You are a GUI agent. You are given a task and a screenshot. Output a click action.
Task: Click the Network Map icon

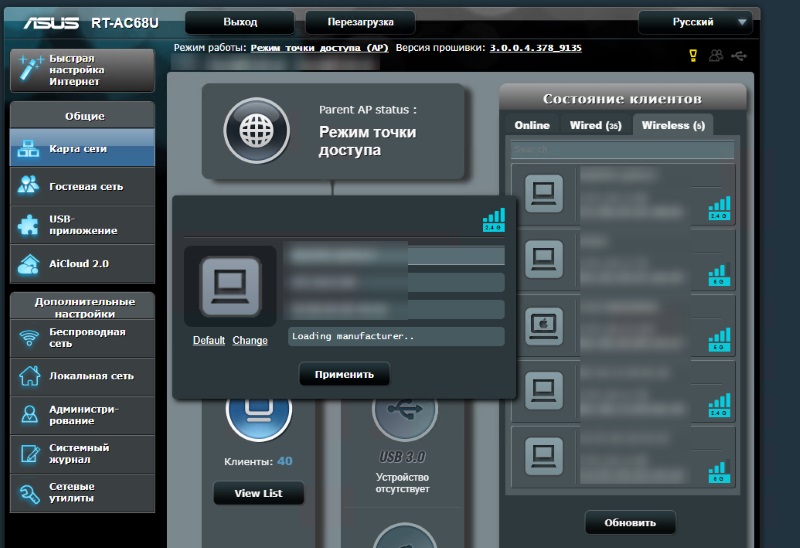tap(28, 148)
